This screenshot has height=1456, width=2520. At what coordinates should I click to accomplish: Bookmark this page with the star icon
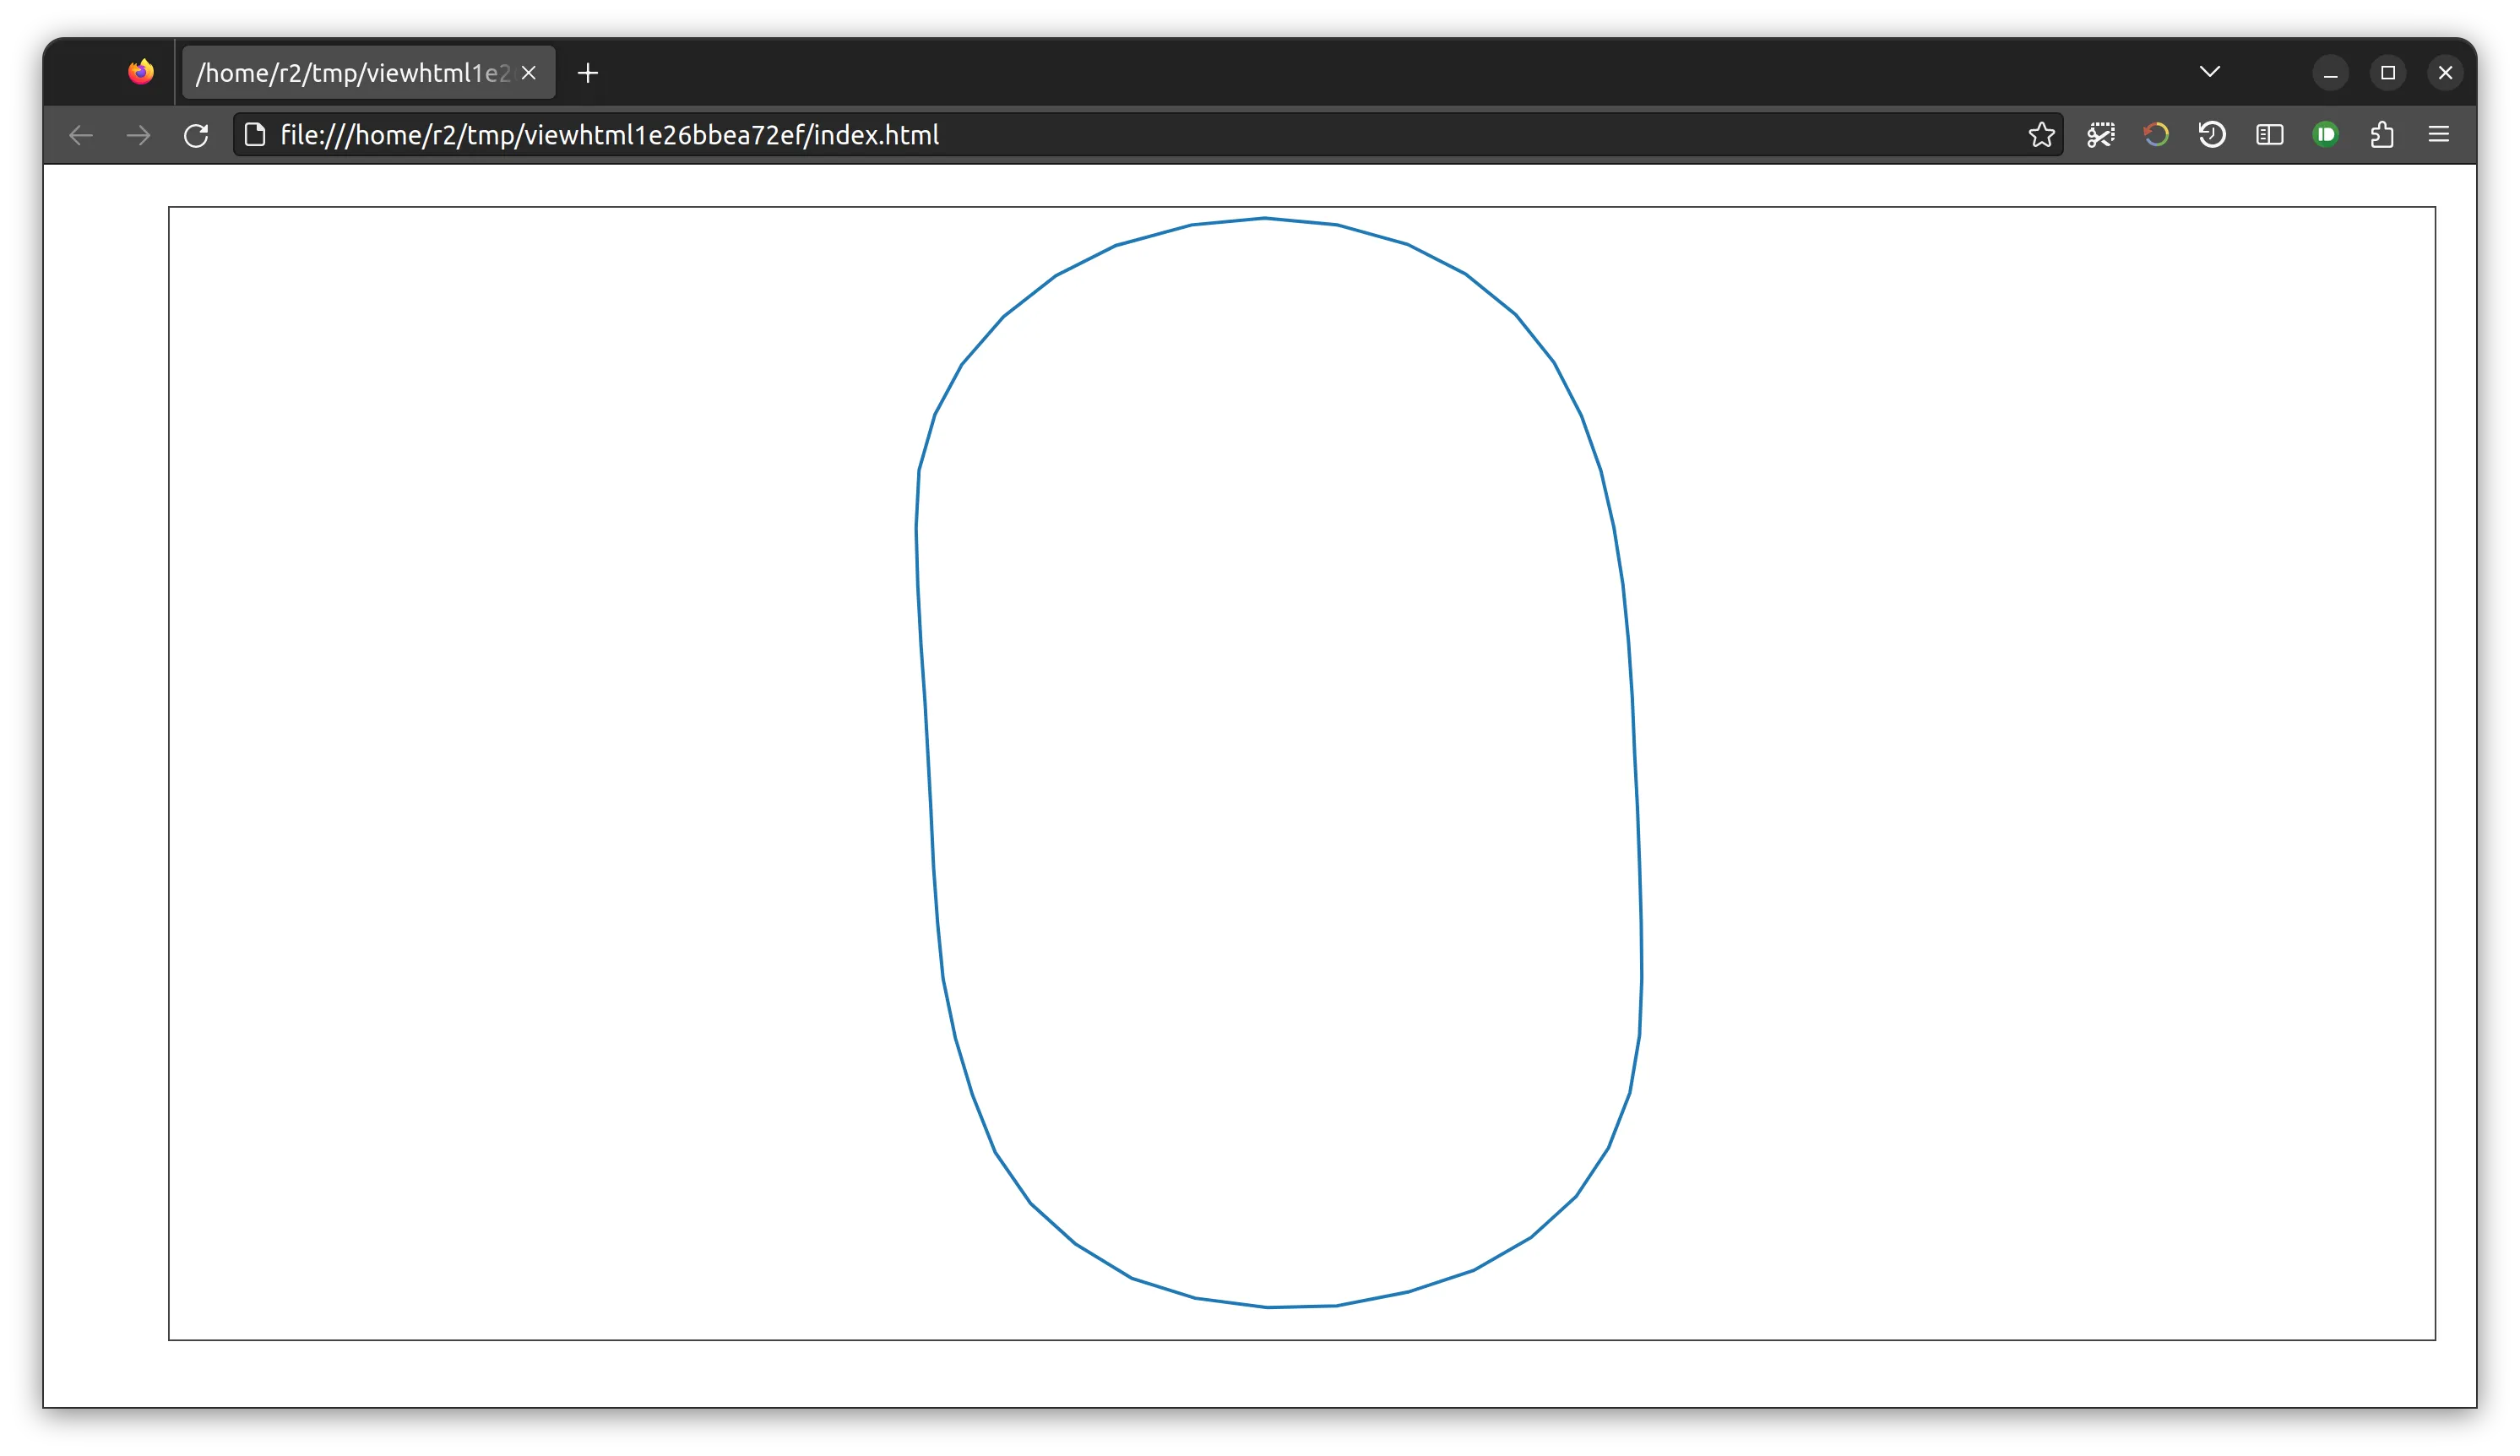tap(2041, 135)
